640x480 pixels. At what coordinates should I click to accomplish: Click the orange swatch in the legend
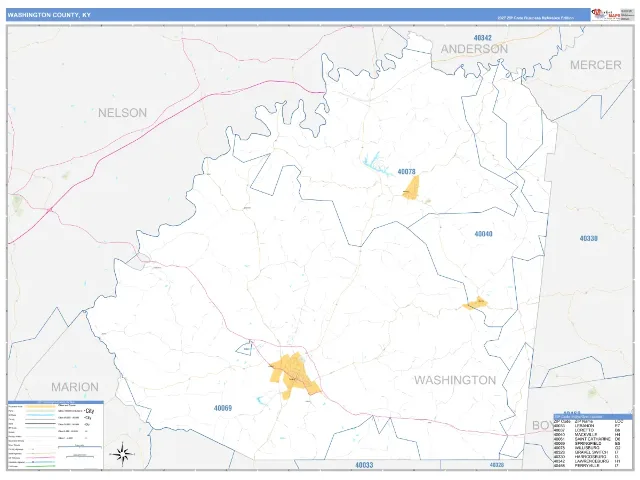point(40,407)
